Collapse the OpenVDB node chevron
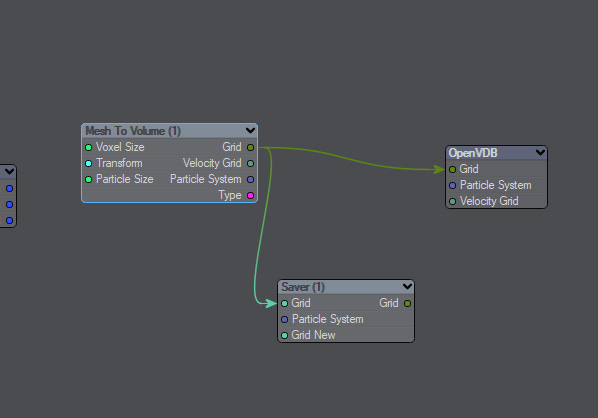The width and height of the screenshot is (598, 418). tap(540, 153)
